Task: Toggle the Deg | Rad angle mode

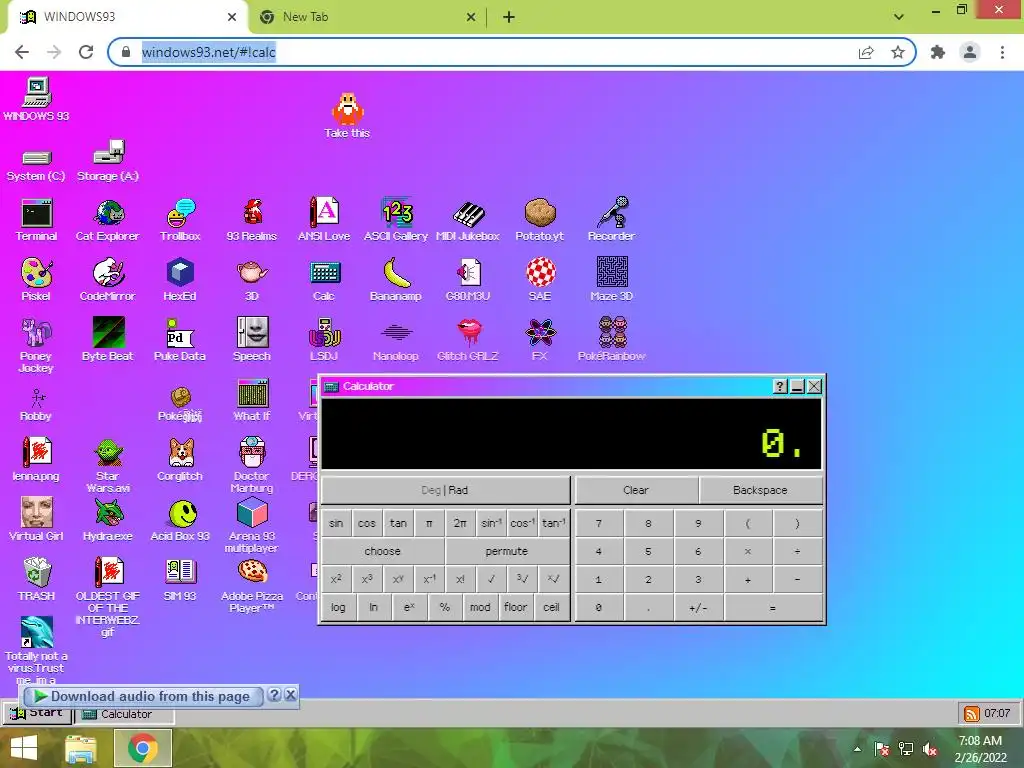Action: [x=445, y=490]
